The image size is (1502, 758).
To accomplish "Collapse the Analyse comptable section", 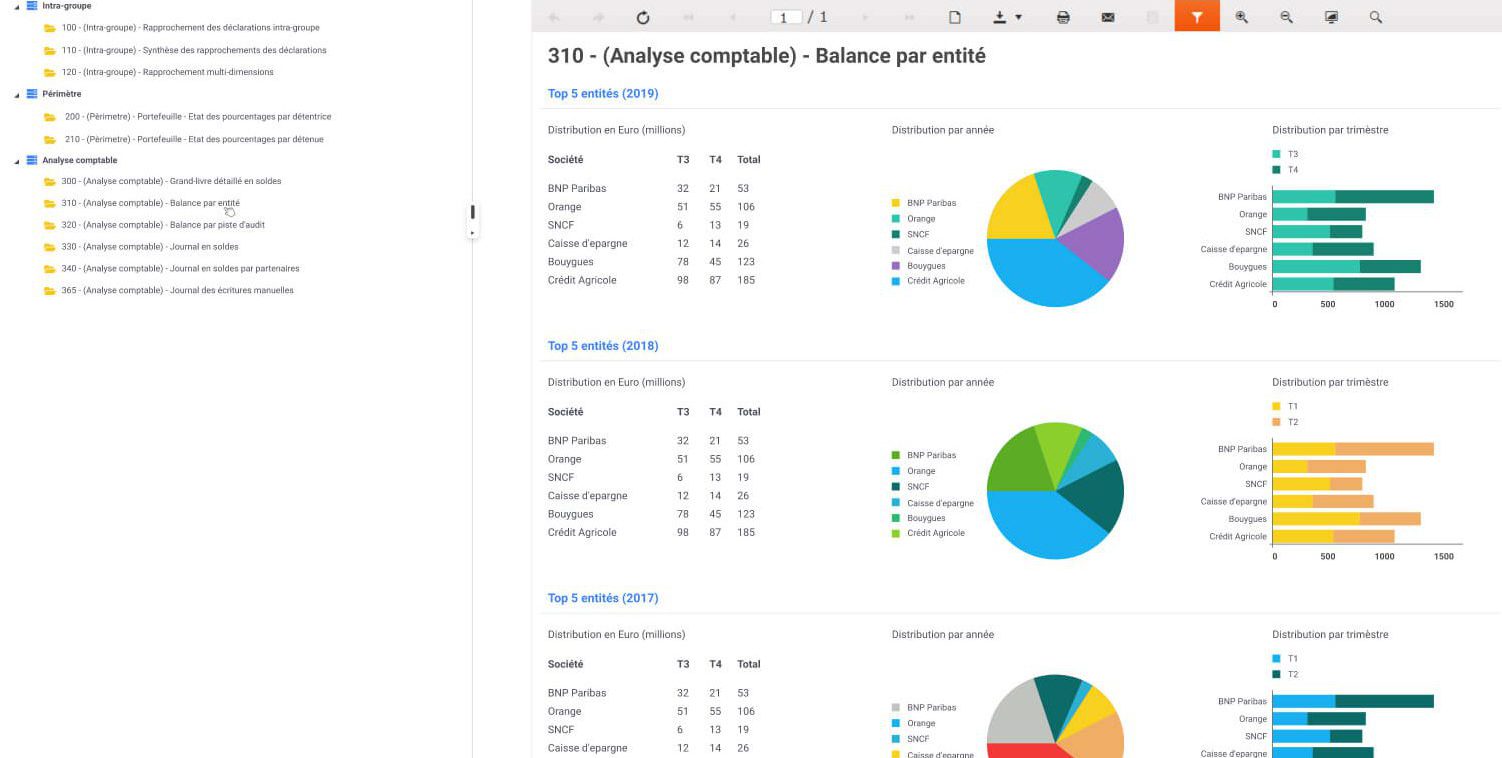I will (15, 160).
